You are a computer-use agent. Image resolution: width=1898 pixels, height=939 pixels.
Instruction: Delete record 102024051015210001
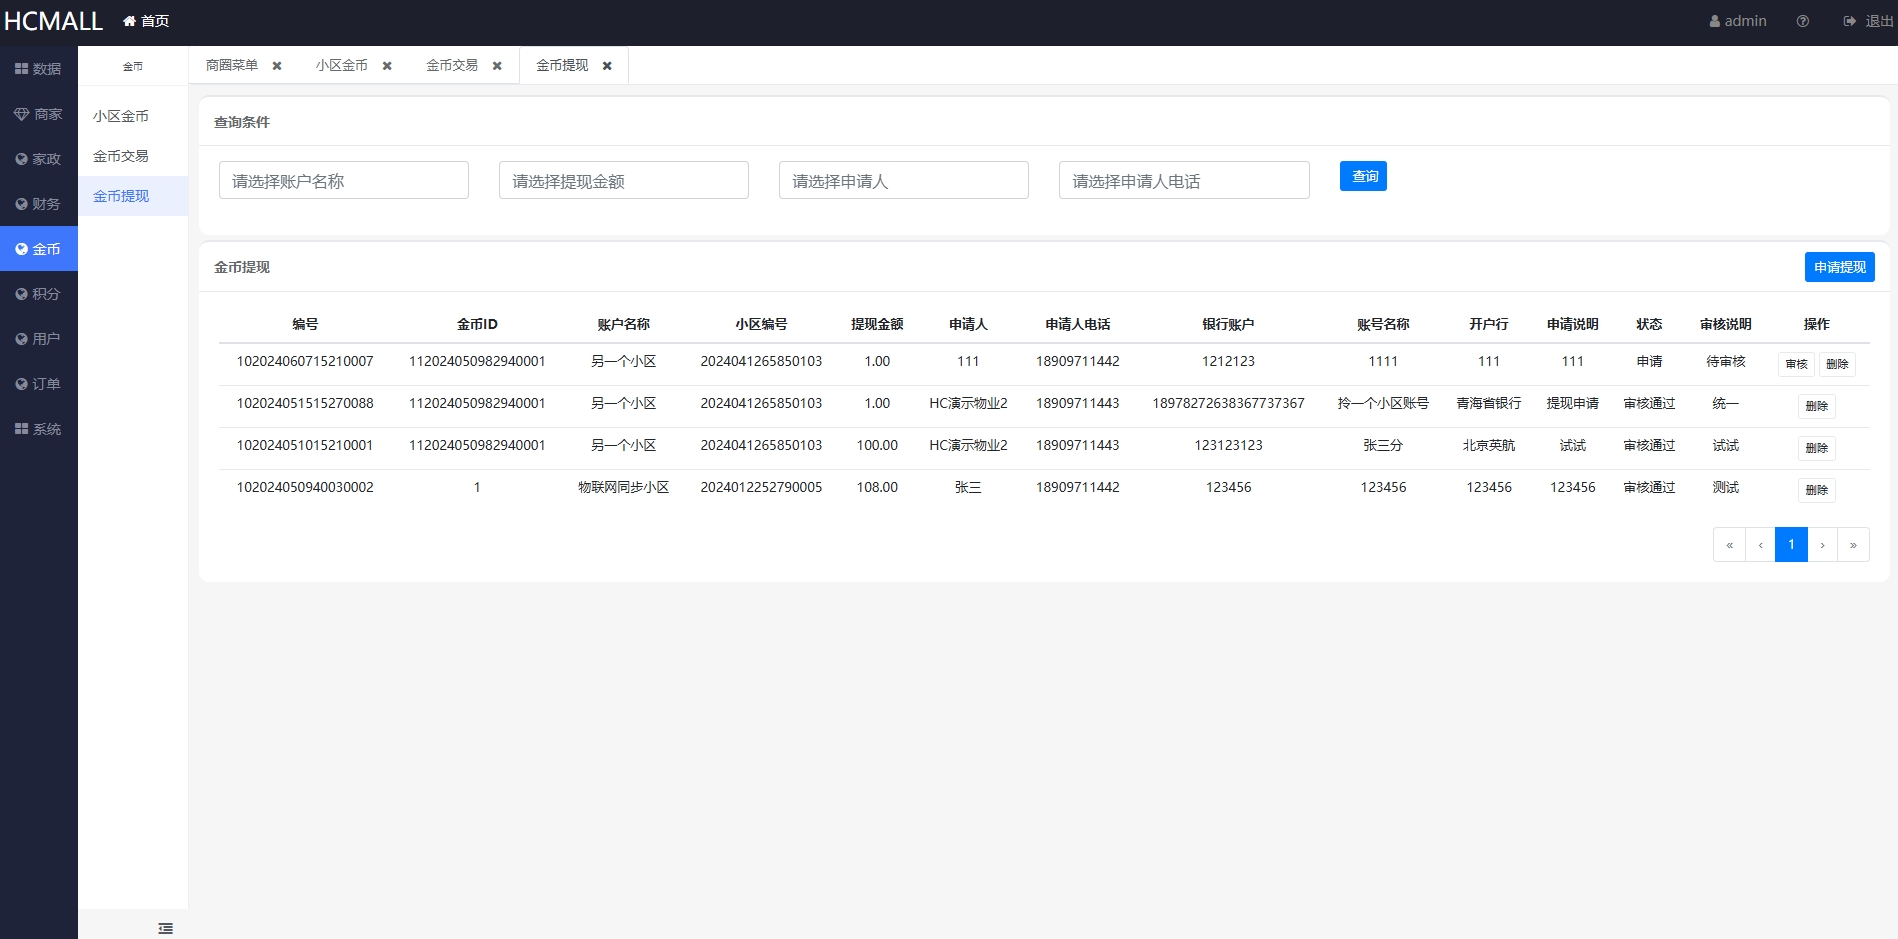click(x=1817, y=448)
